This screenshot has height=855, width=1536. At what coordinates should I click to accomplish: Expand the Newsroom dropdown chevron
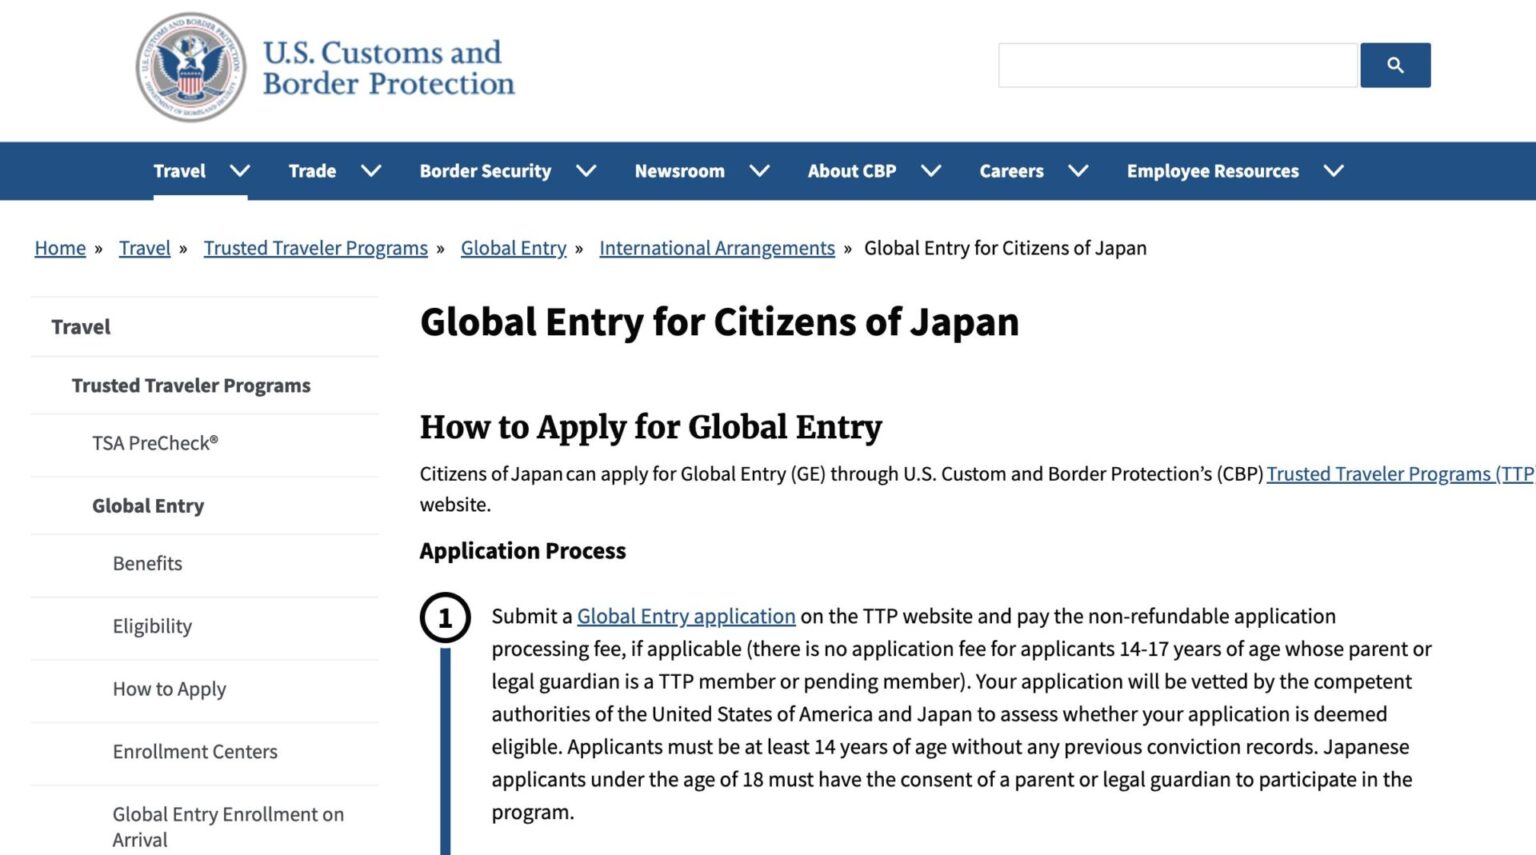click(761, 171)
